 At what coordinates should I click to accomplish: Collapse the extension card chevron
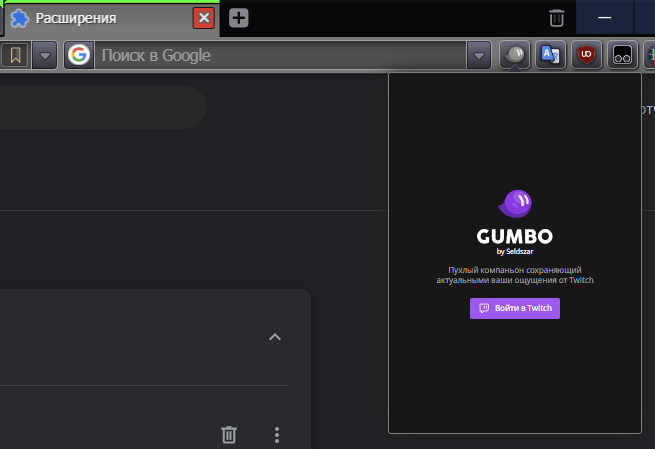pyautogui.click(x=275, y=337)
